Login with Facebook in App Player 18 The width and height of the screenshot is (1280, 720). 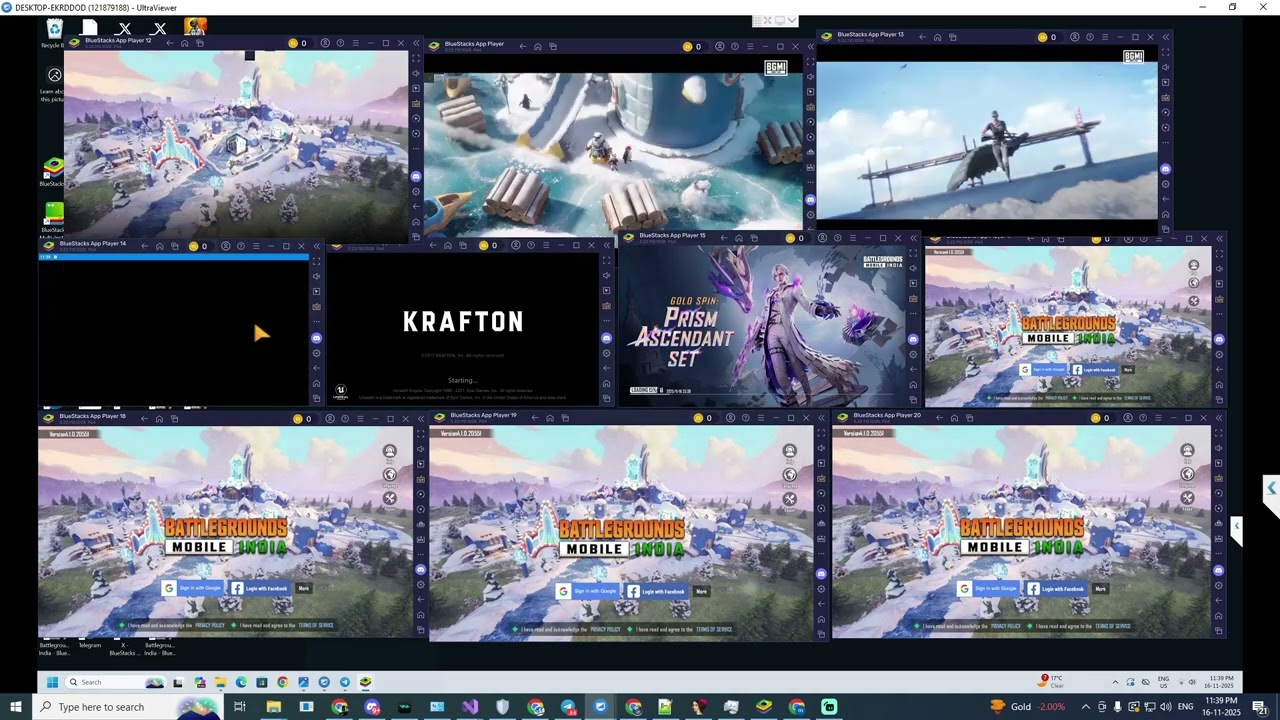pyautogui.click(x=260, y=589)
